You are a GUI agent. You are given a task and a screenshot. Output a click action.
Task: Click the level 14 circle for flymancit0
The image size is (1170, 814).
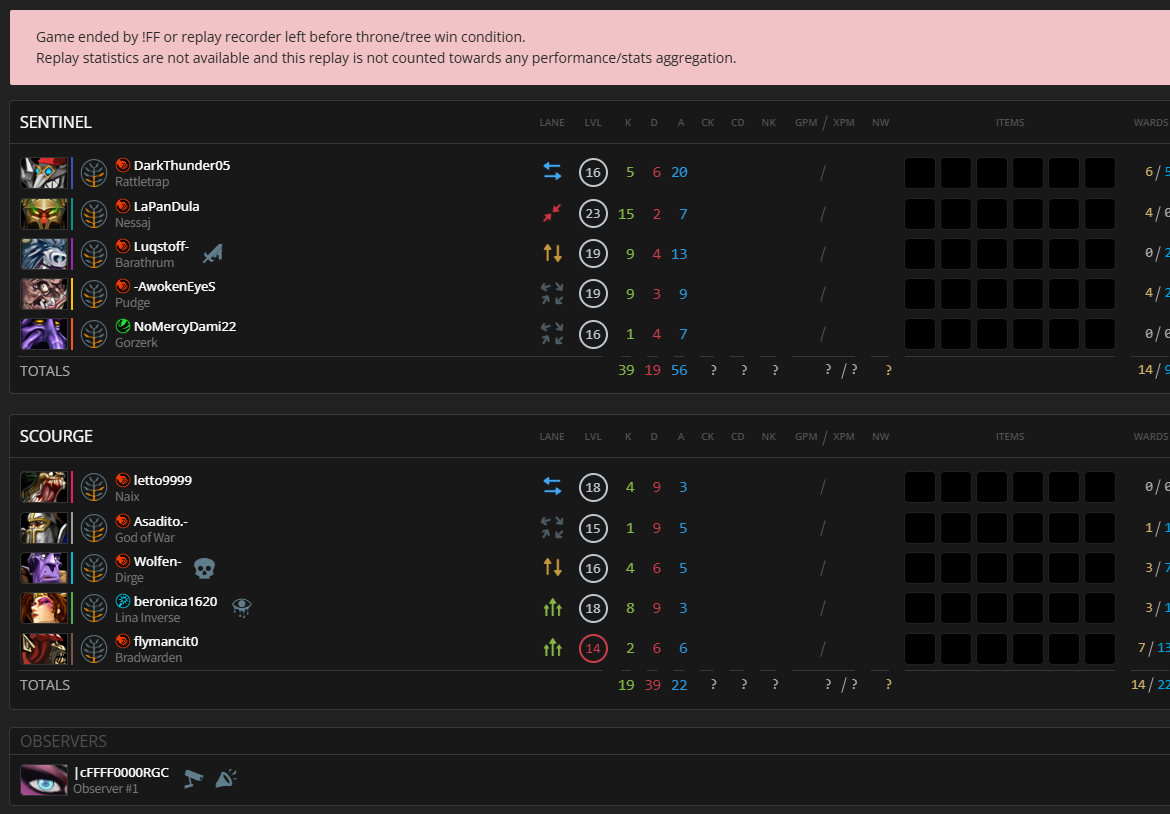coord(593,648)
